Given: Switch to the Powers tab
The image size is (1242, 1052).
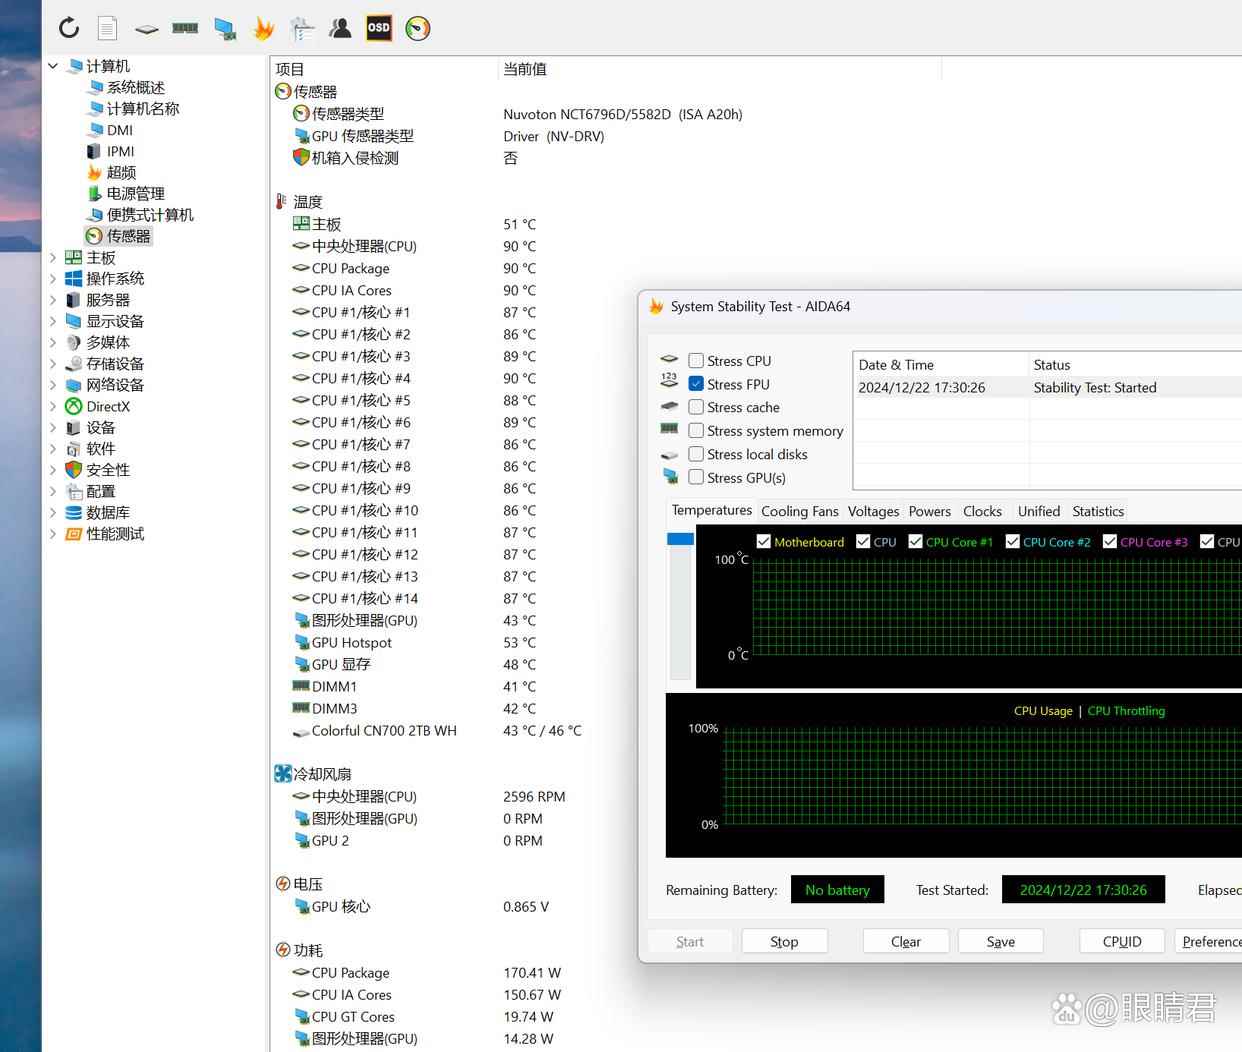Looking at the screenshot, I should pos(930,511).
